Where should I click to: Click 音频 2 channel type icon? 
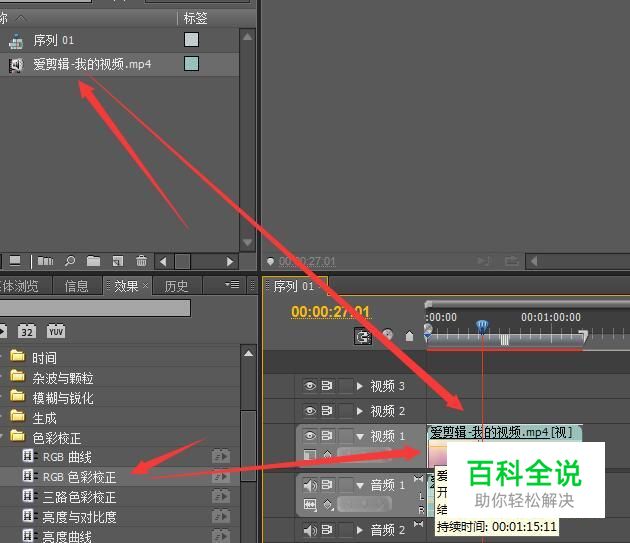point(418,524)
